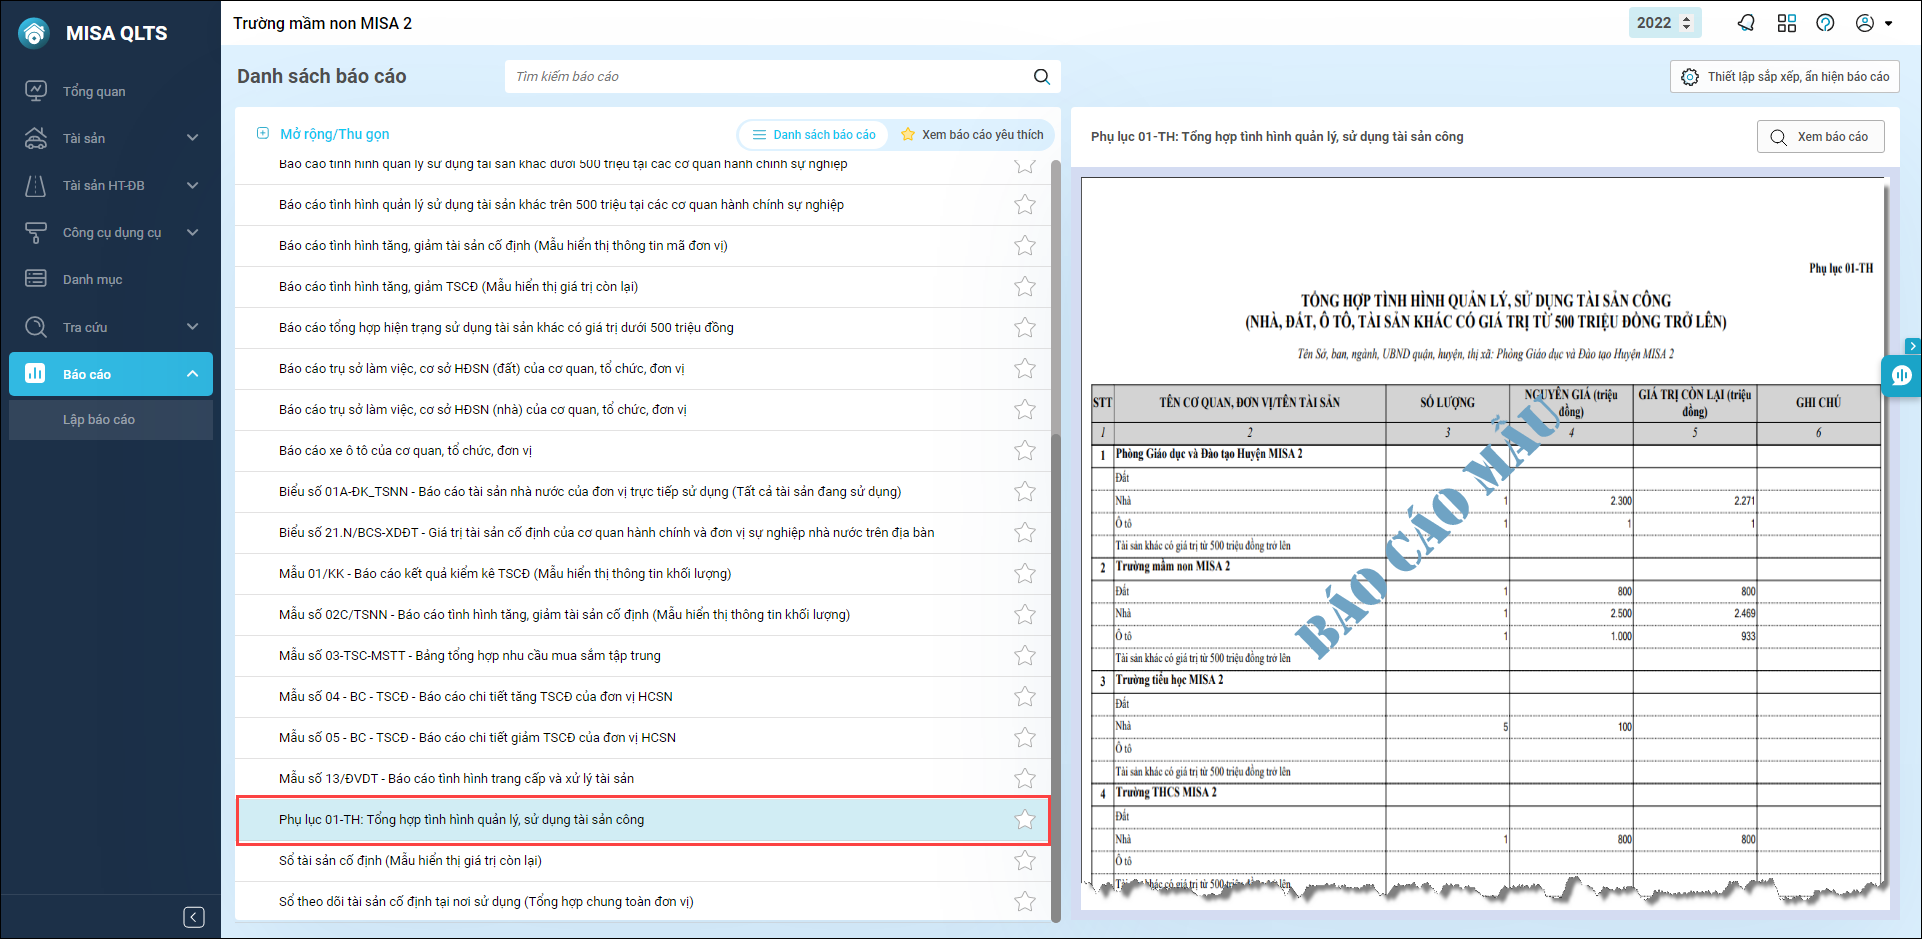Favorite star for Báo cáo xe ô tô report
The height and width of the screenshot is (939, 1922).
(x=1025, y=451)
